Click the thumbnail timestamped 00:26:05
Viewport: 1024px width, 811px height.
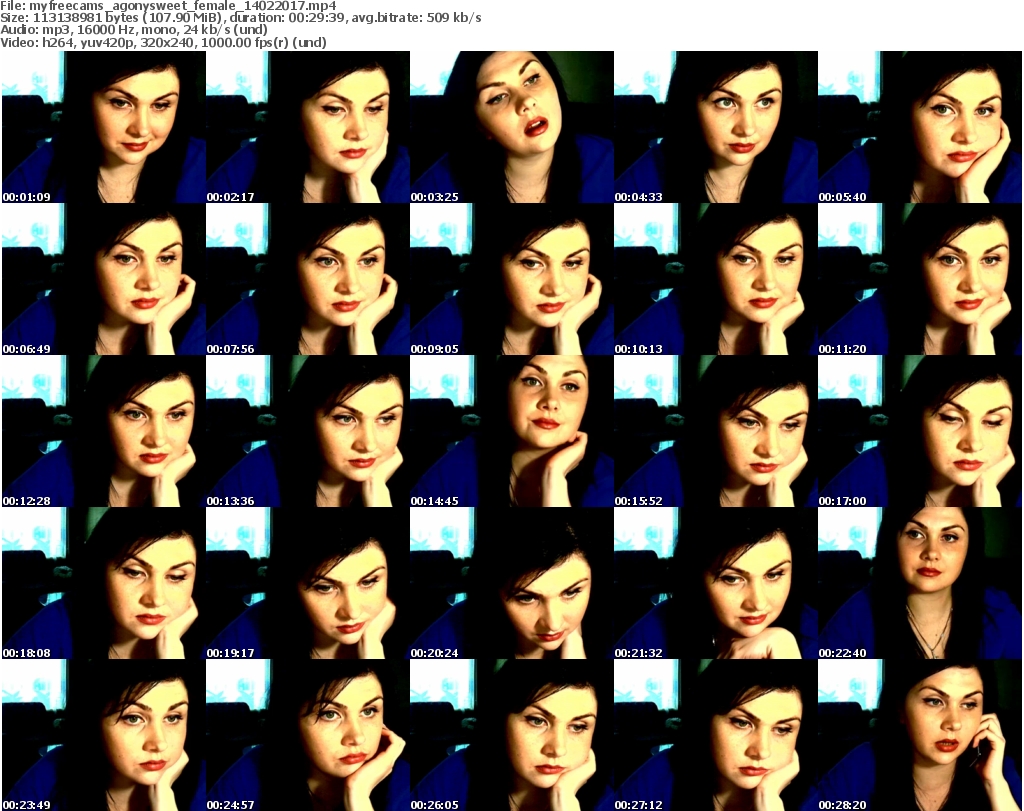512,735
